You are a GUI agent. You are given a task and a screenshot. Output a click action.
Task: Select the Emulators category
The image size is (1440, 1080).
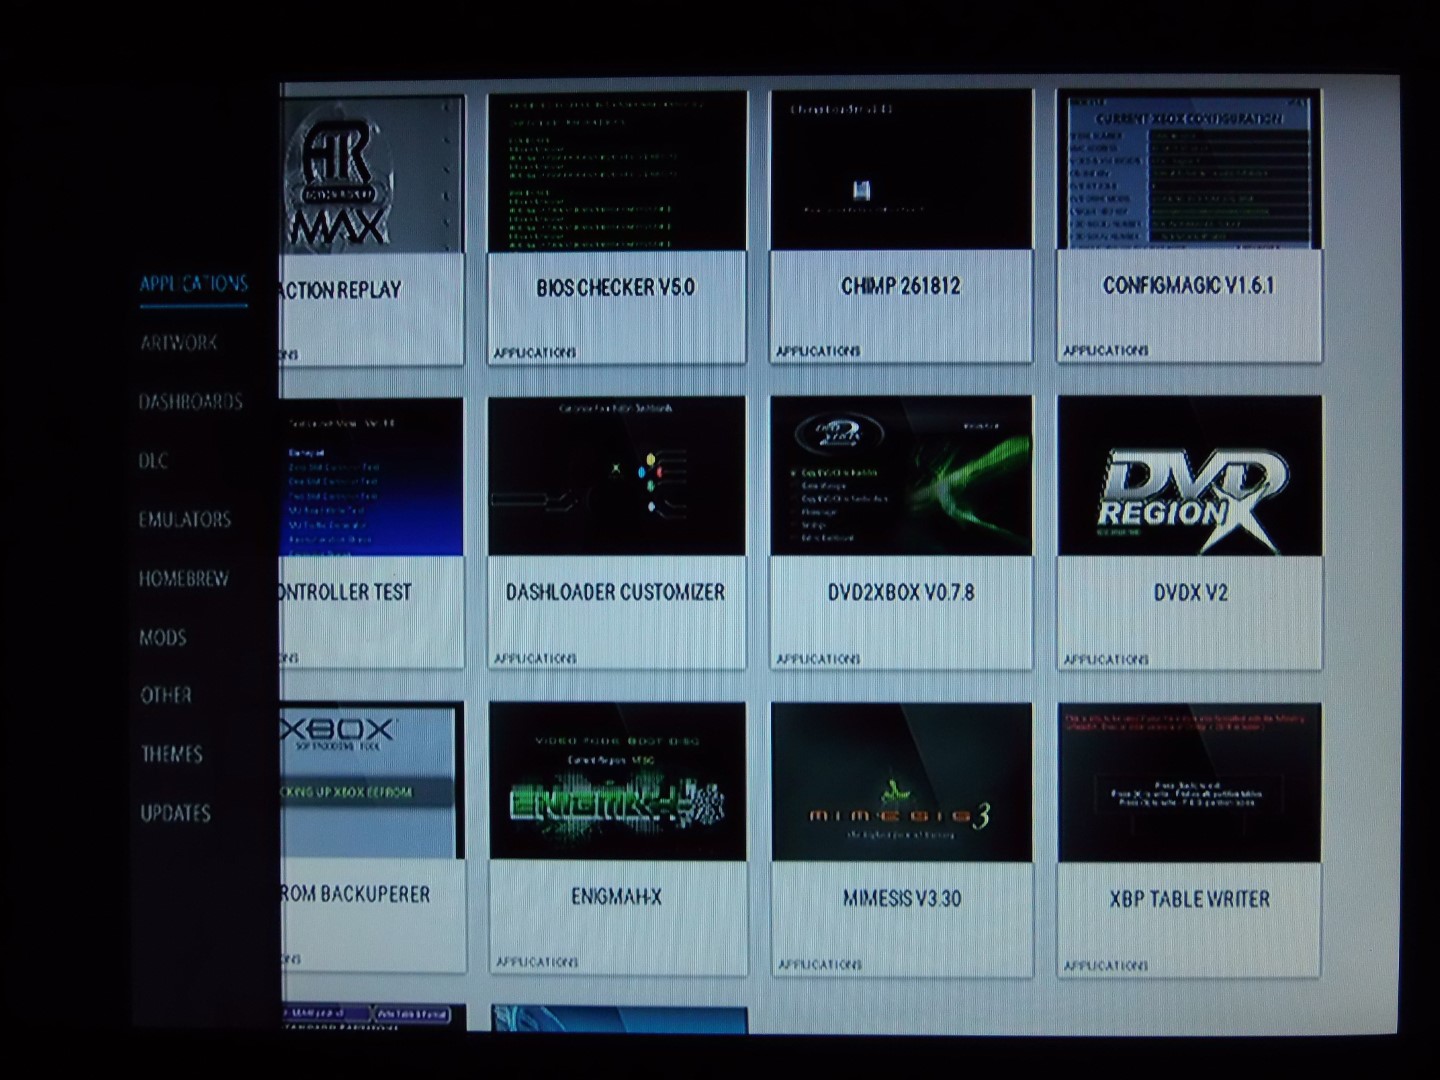coord(184,520)
